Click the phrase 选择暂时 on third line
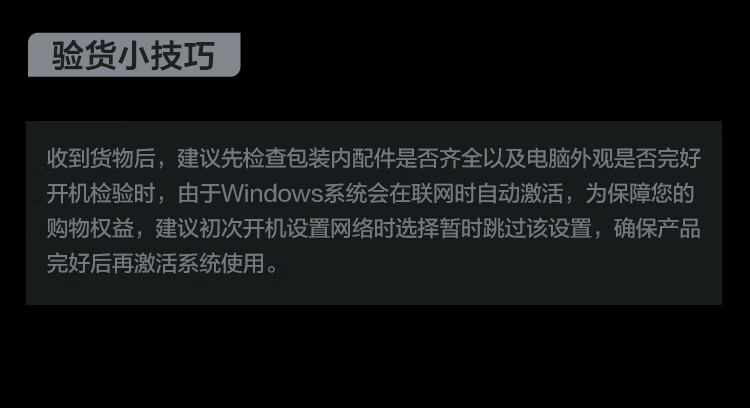 (439, 228)
